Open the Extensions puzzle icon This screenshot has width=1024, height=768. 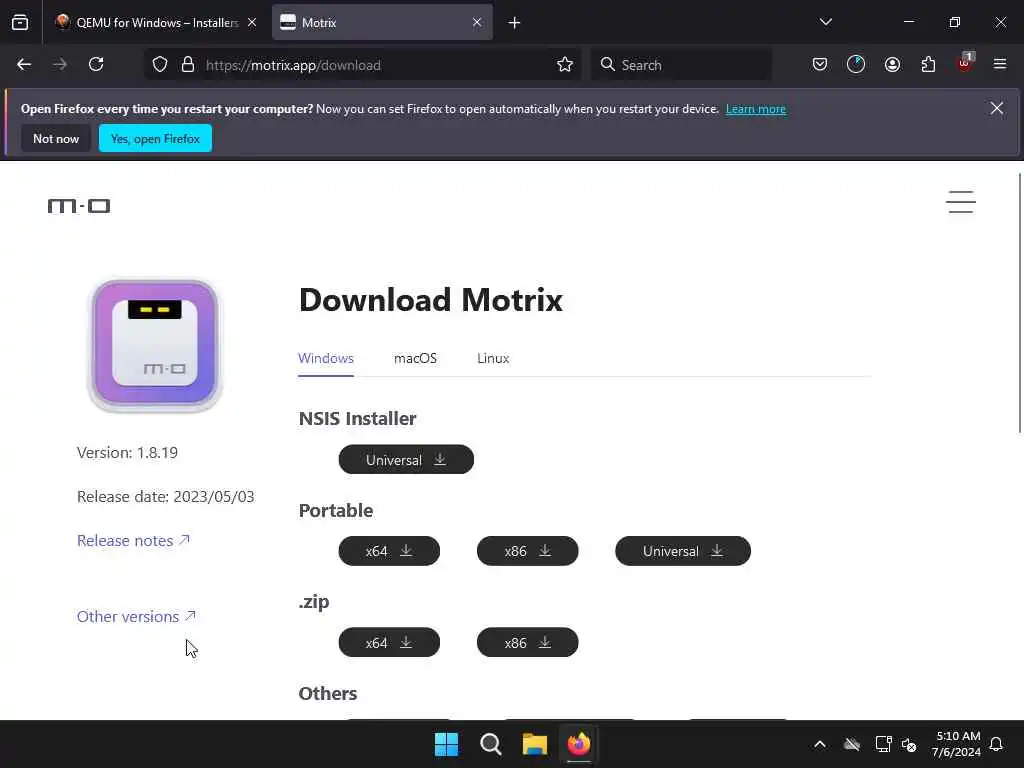coord(928,65)
